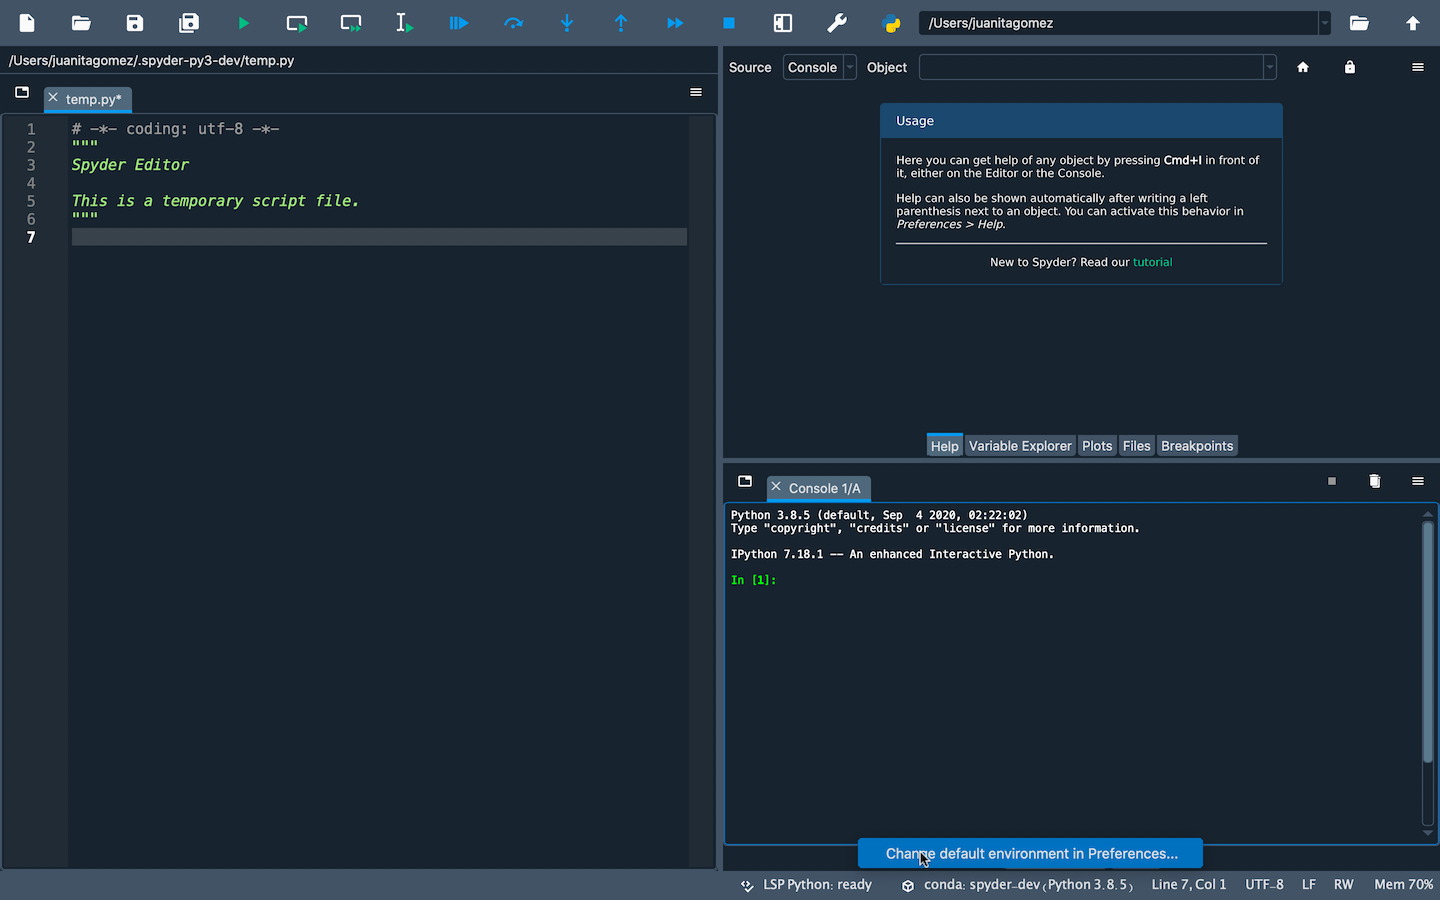Click the conda: spyder-dev environment status
Viewport: 1440px width, 900px height.
tap(1028, 885)
